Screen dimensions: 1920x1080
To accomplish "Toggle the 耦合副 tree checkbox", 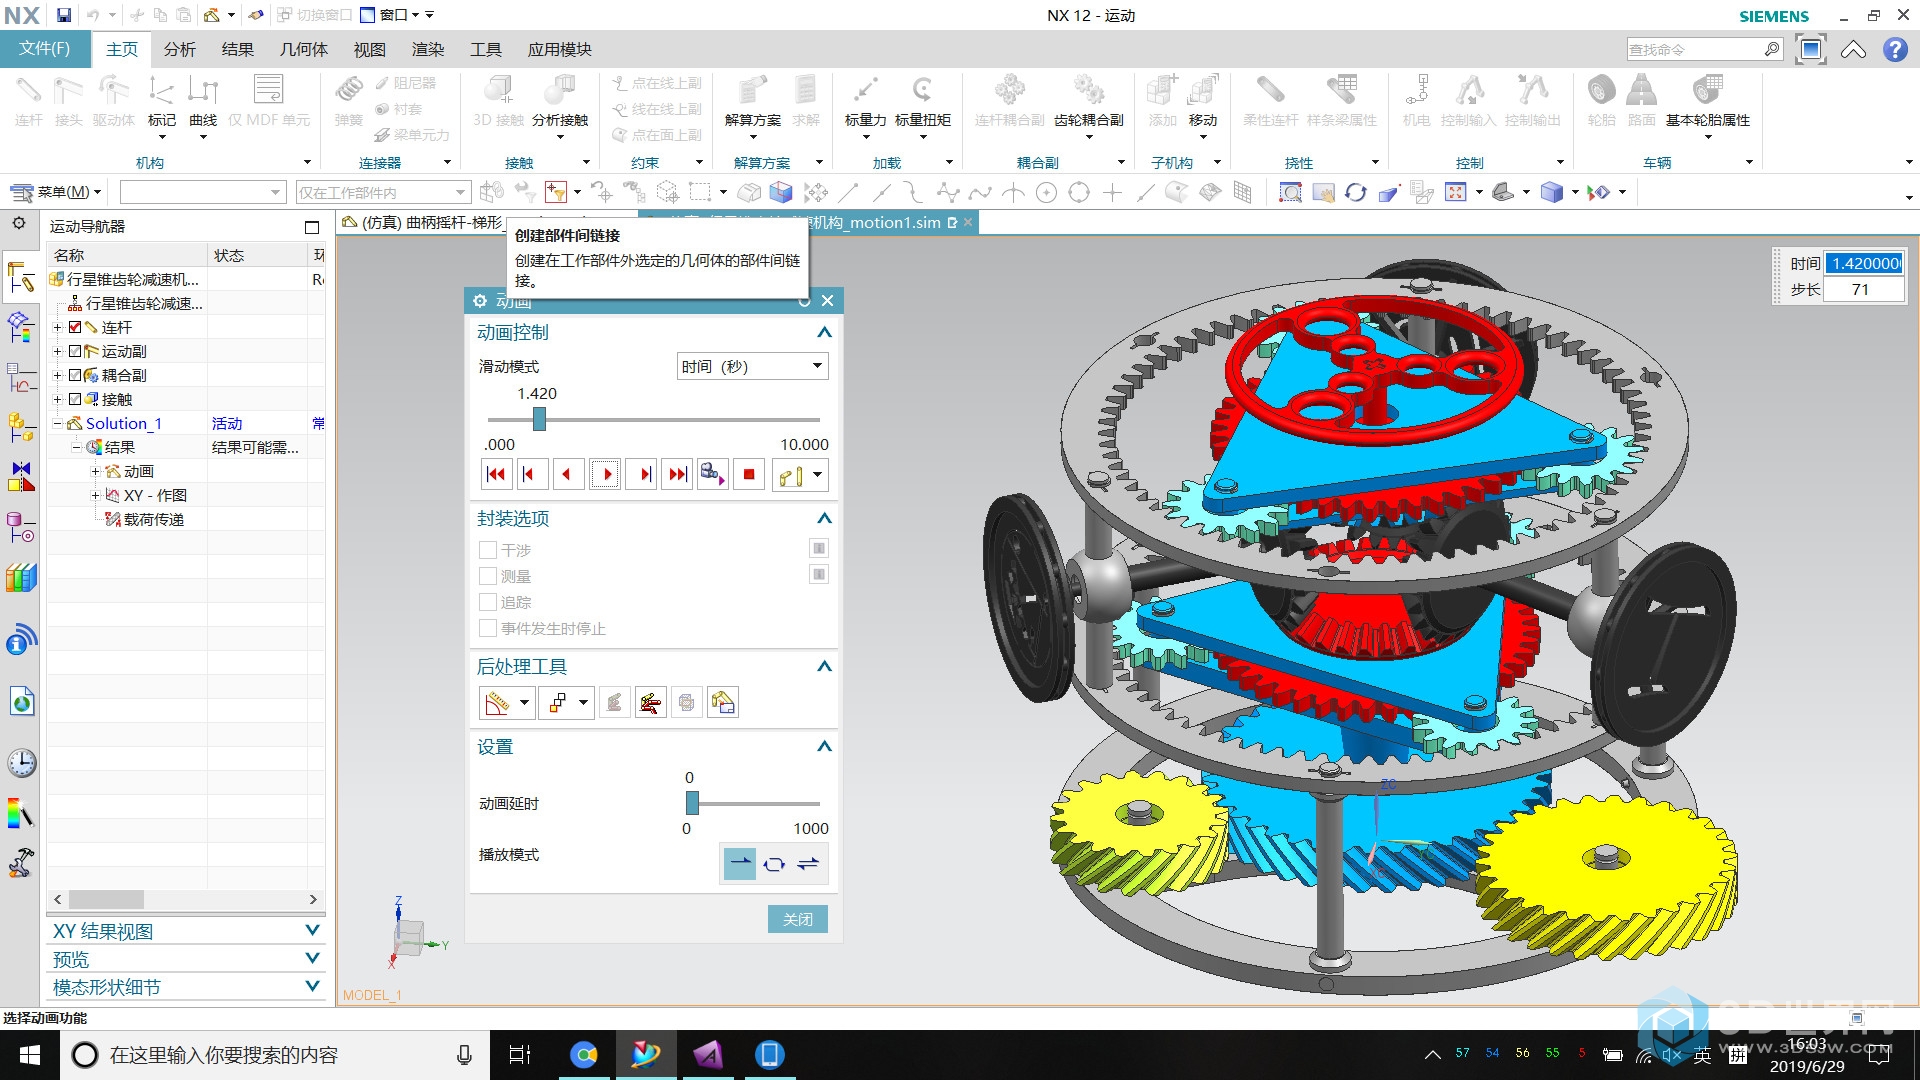I will tap(75, 375).
